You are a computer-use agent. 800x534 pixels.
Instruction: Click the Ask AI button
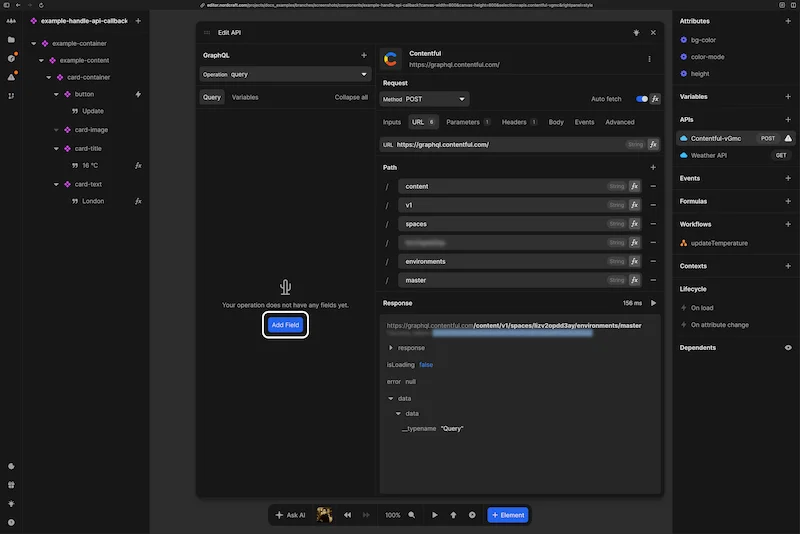tap(290, 515)
